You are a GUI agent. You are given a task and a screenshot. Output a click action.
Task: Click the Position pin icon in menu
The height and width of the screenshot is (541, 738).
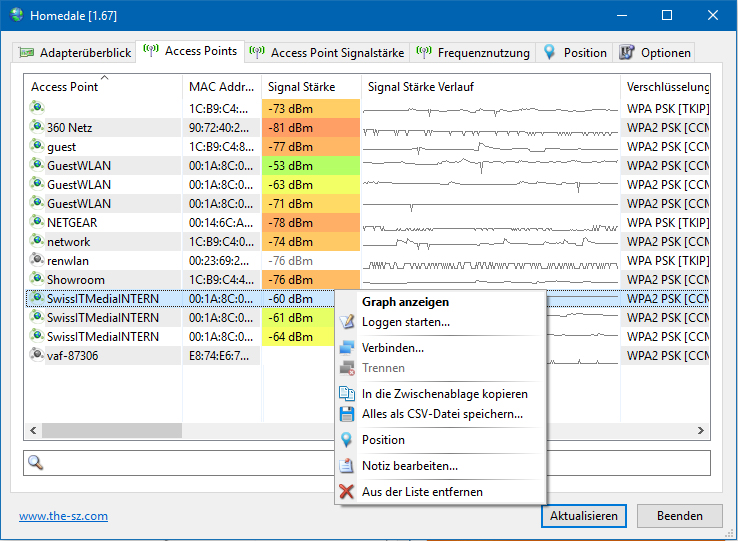pyautogui.click(x=347, y=440)
